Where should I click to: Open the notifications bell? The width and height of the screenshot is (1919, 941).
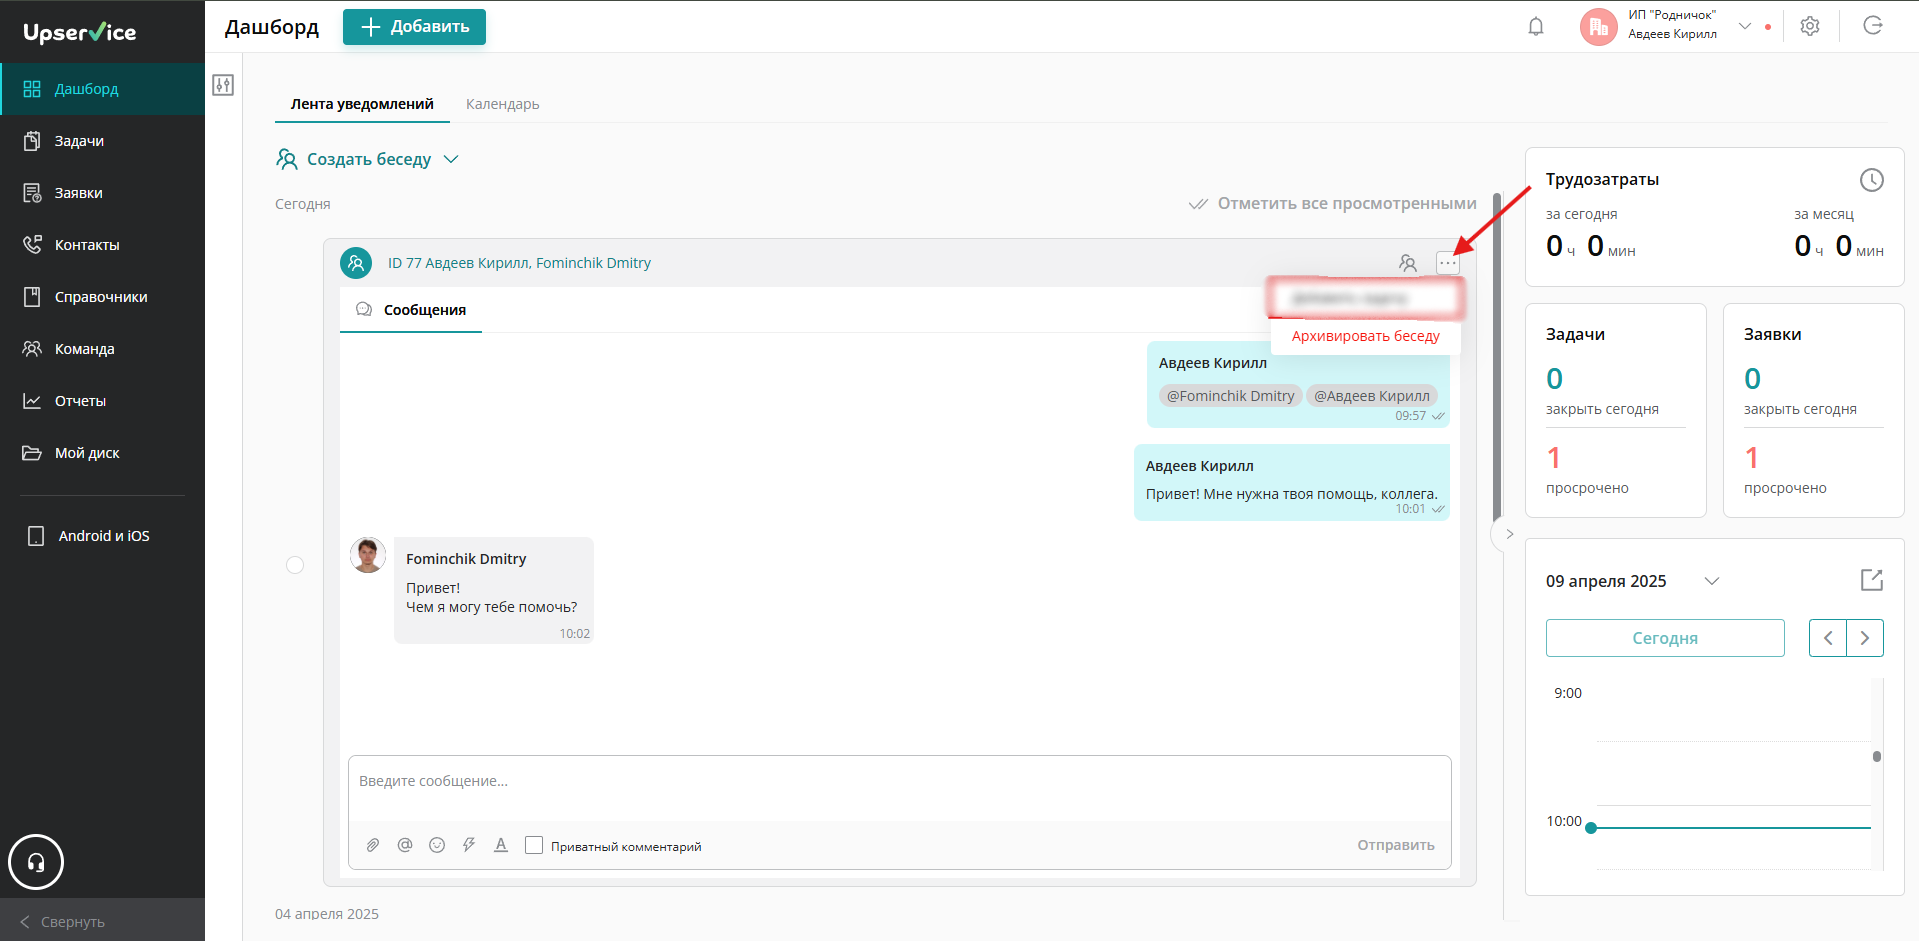[x=1536, y=27]
